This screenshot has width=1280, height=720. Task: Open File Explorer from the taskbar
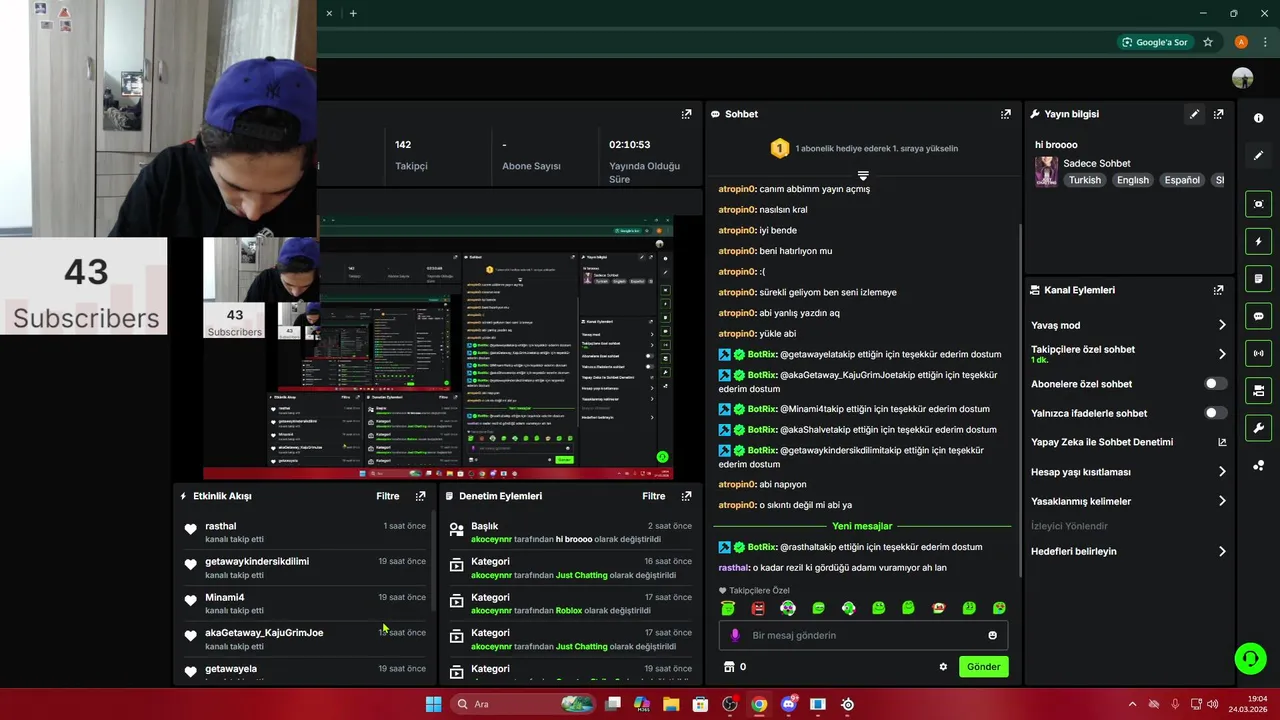(x=671, y=704)
